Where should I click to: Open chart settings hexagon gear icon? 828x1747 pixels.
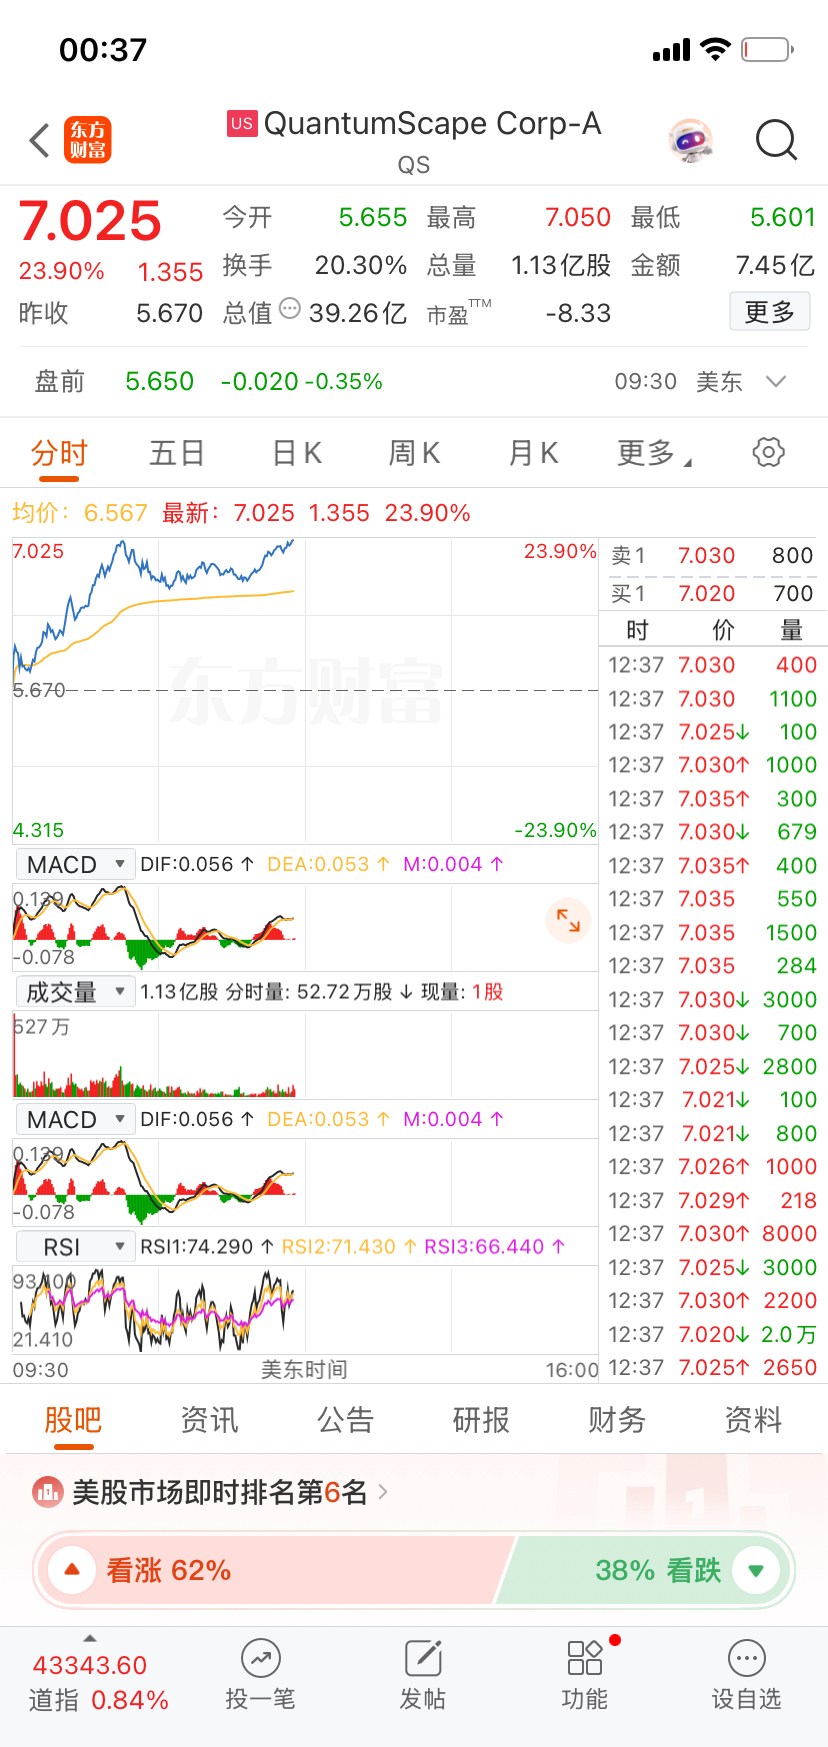[x=768, y=452]
